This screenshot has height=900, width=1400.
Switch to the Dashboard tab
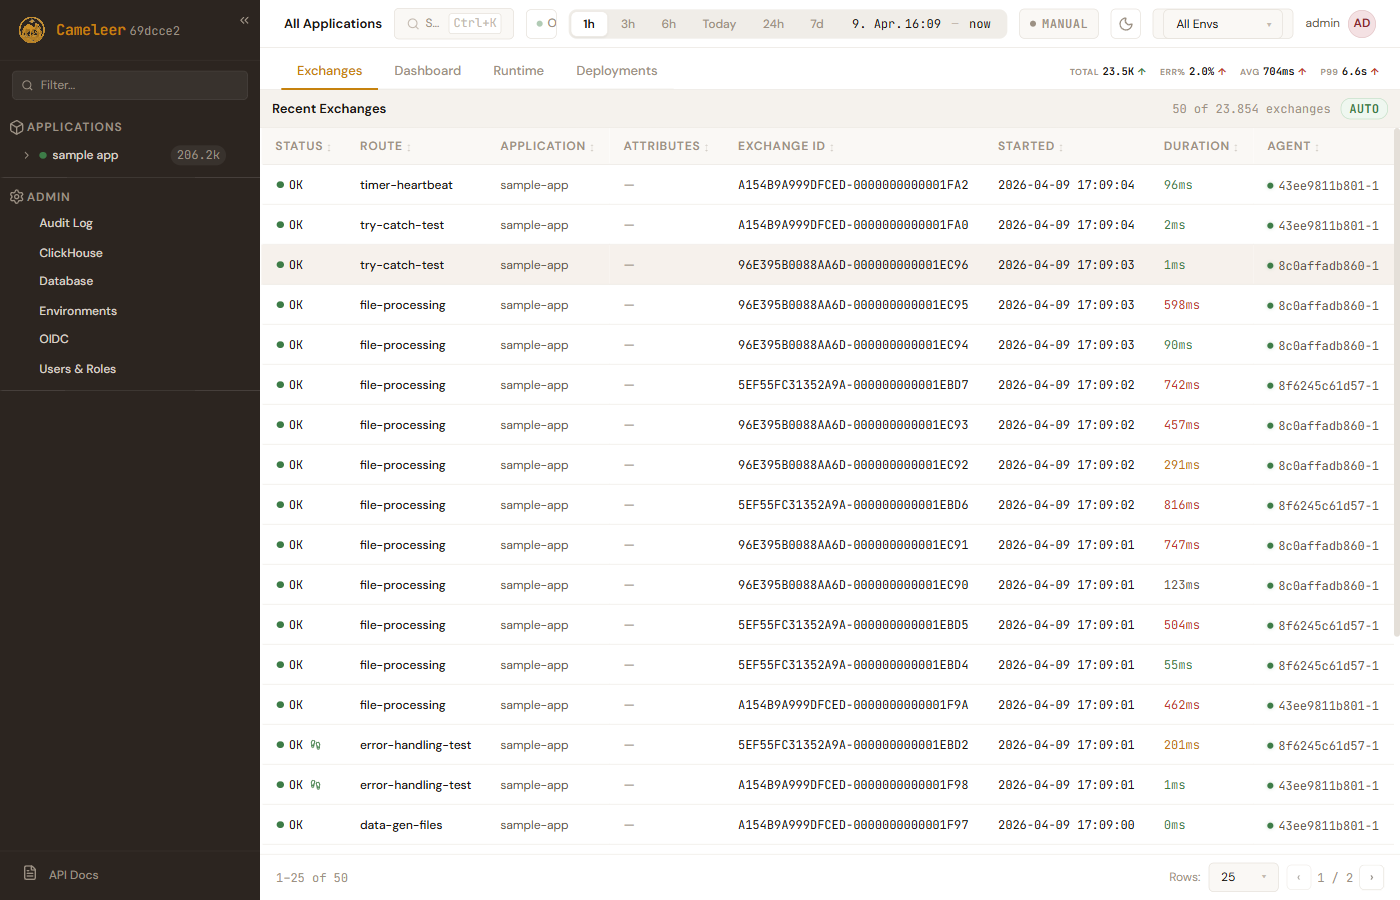(427, 71)
